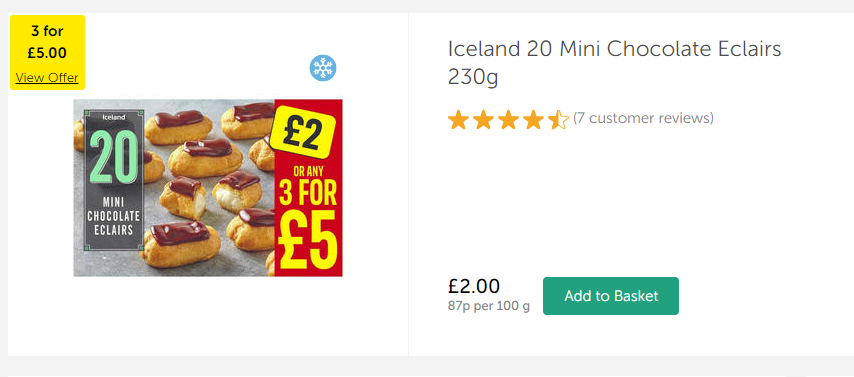
Task: Open the 7 customer reviews link
Action: (643, 118)
